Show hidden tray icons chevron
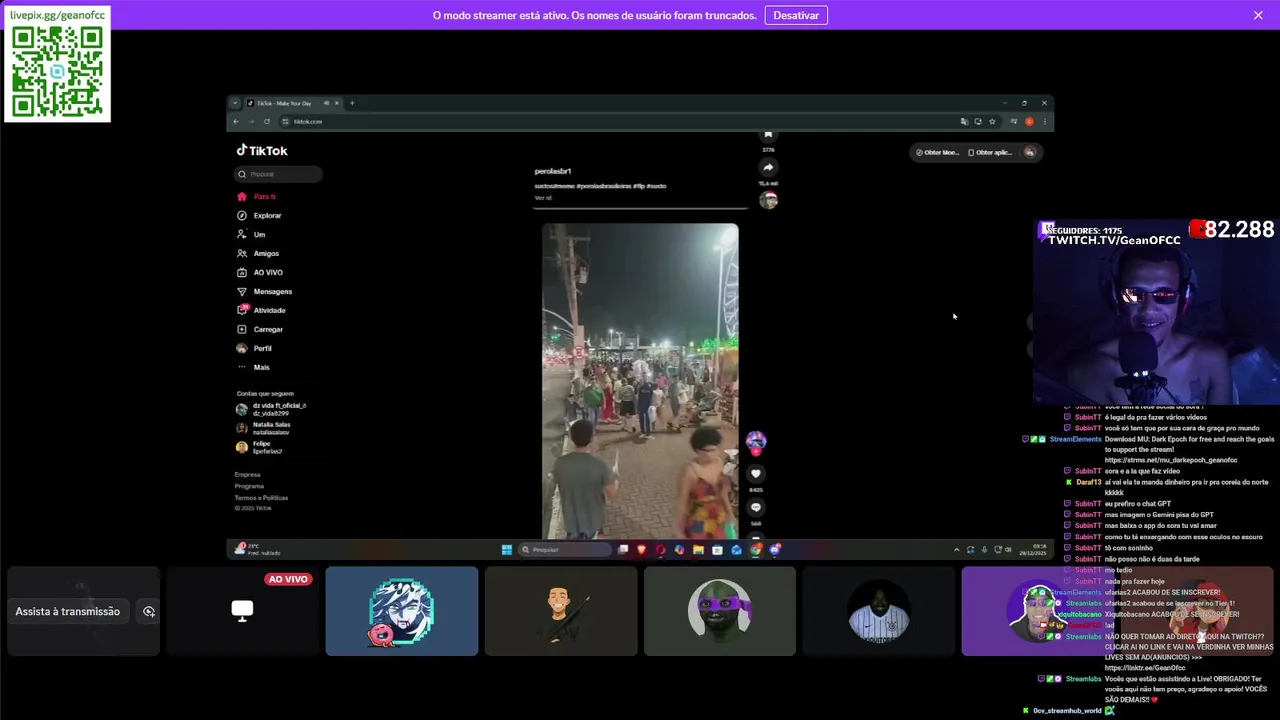The image size is (1280, 720). tap(957, 549)
